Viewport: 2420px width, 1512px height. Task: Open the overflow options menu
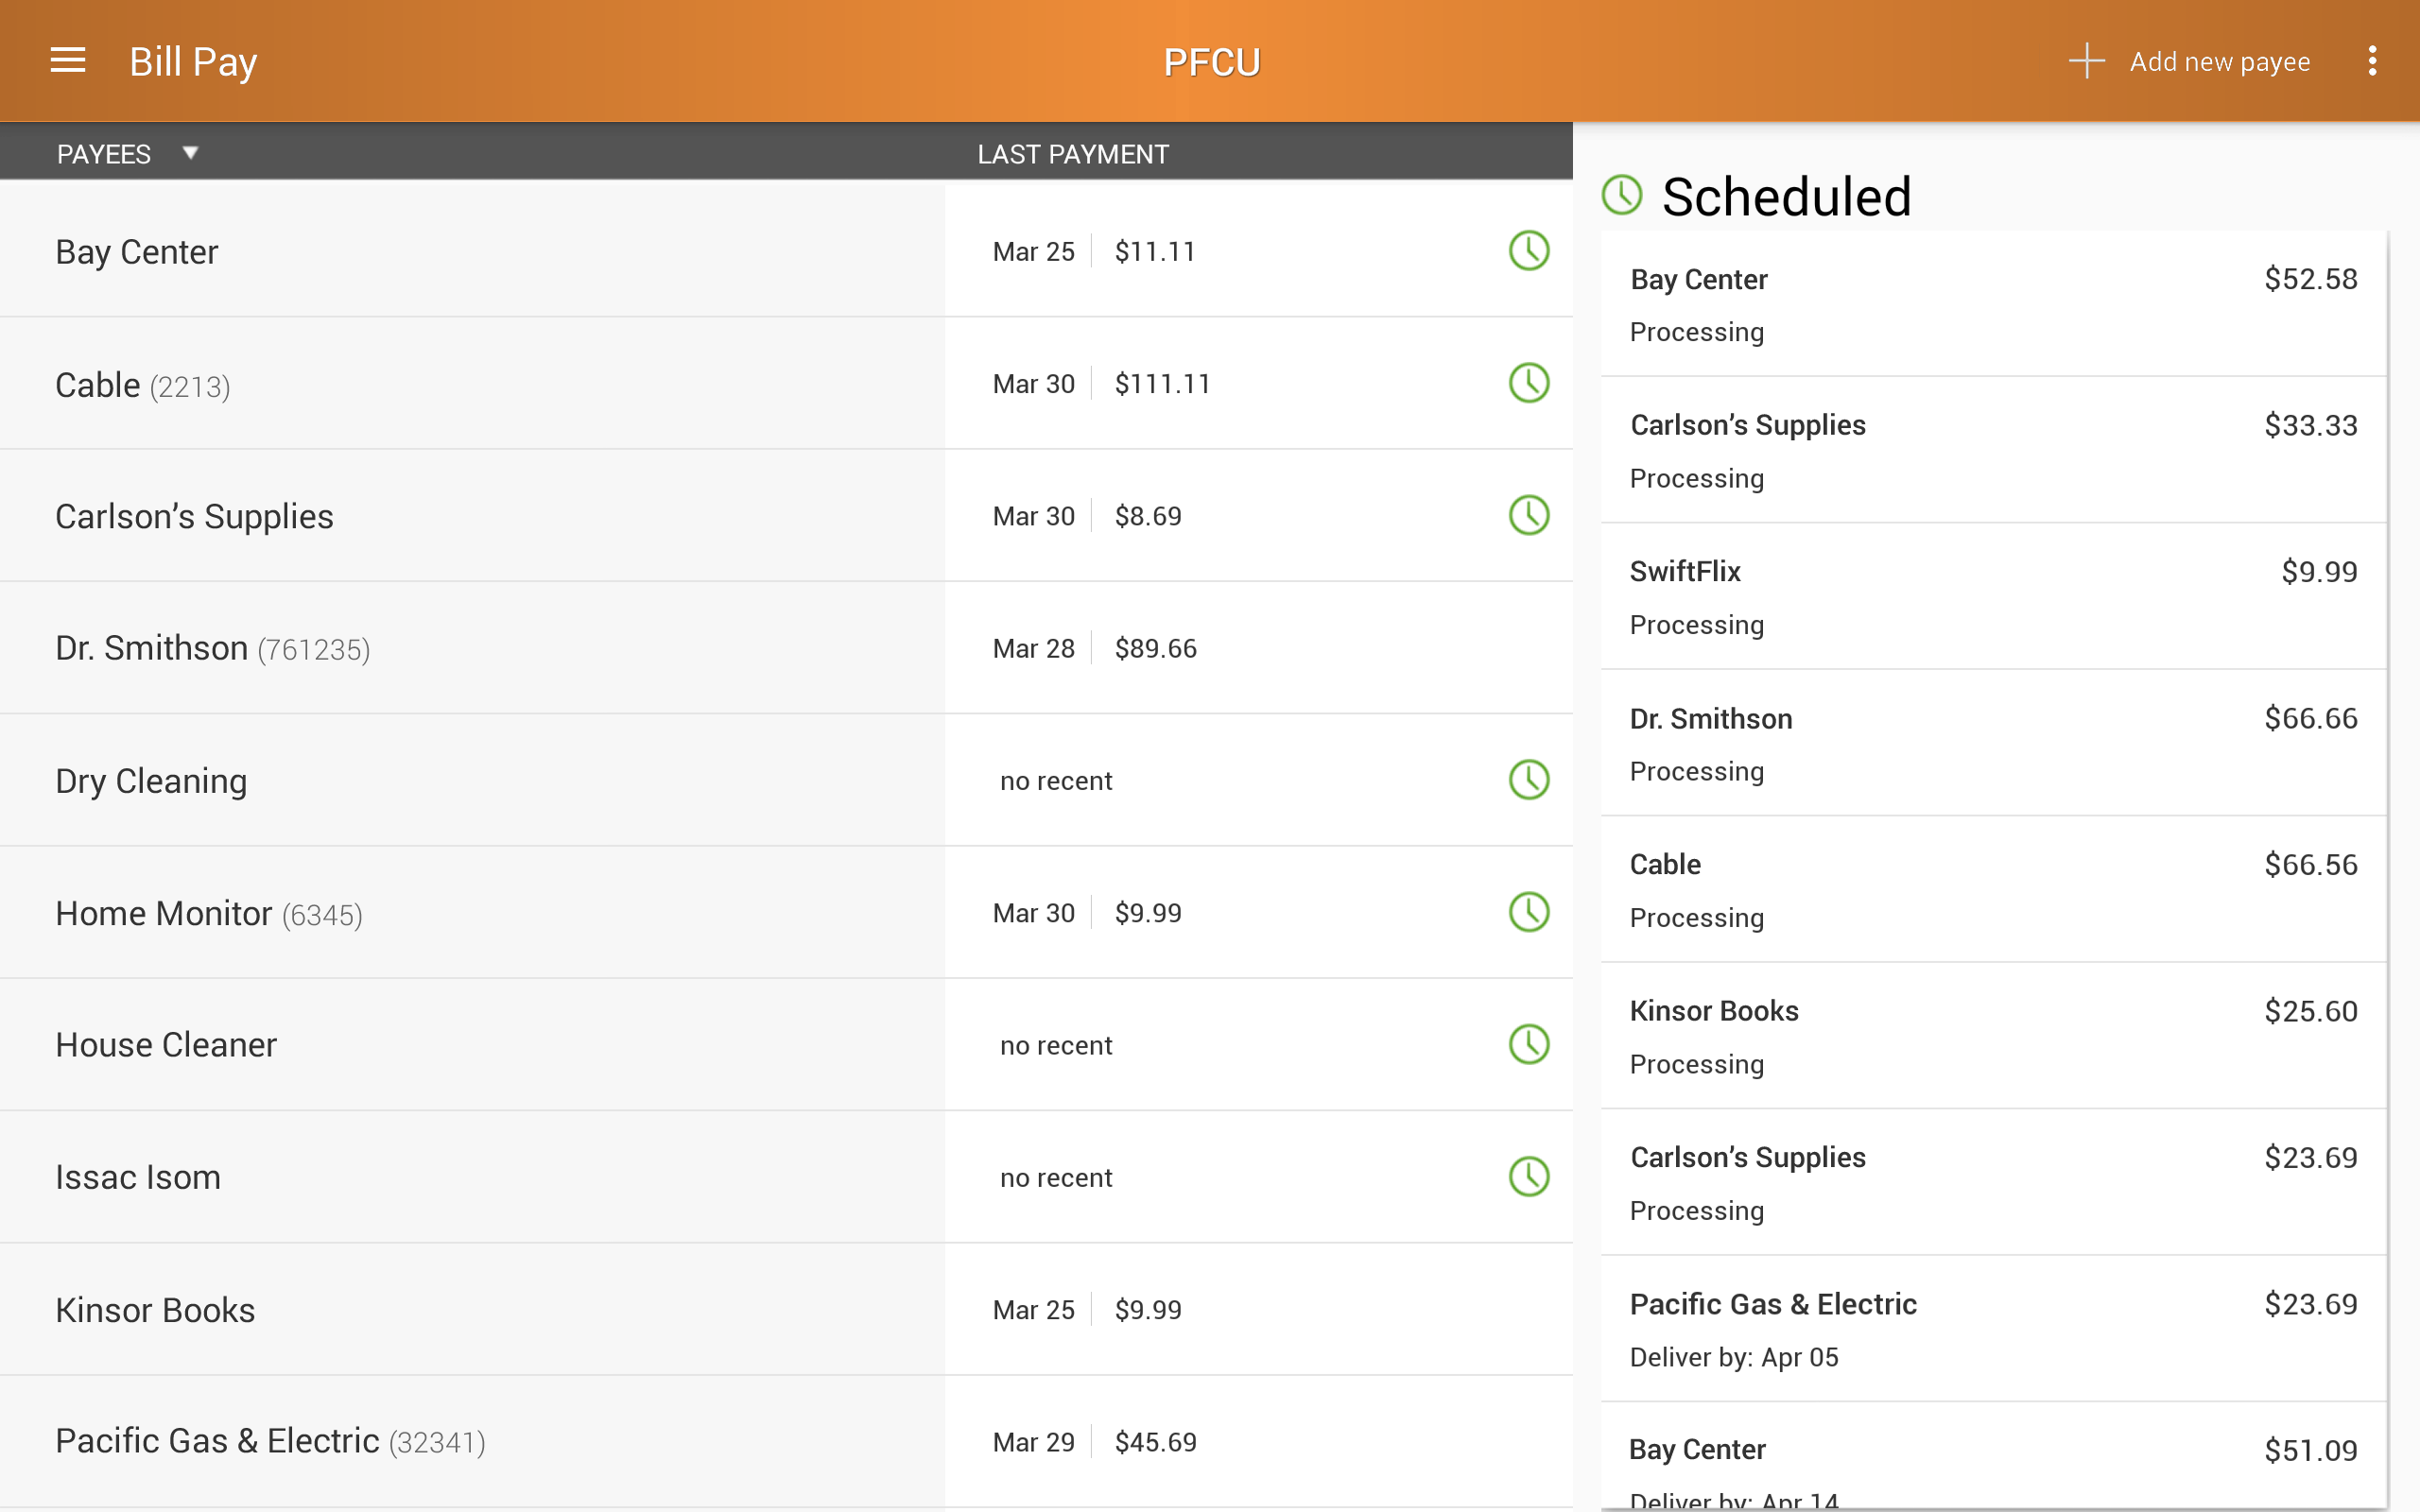coord(2374,60)
